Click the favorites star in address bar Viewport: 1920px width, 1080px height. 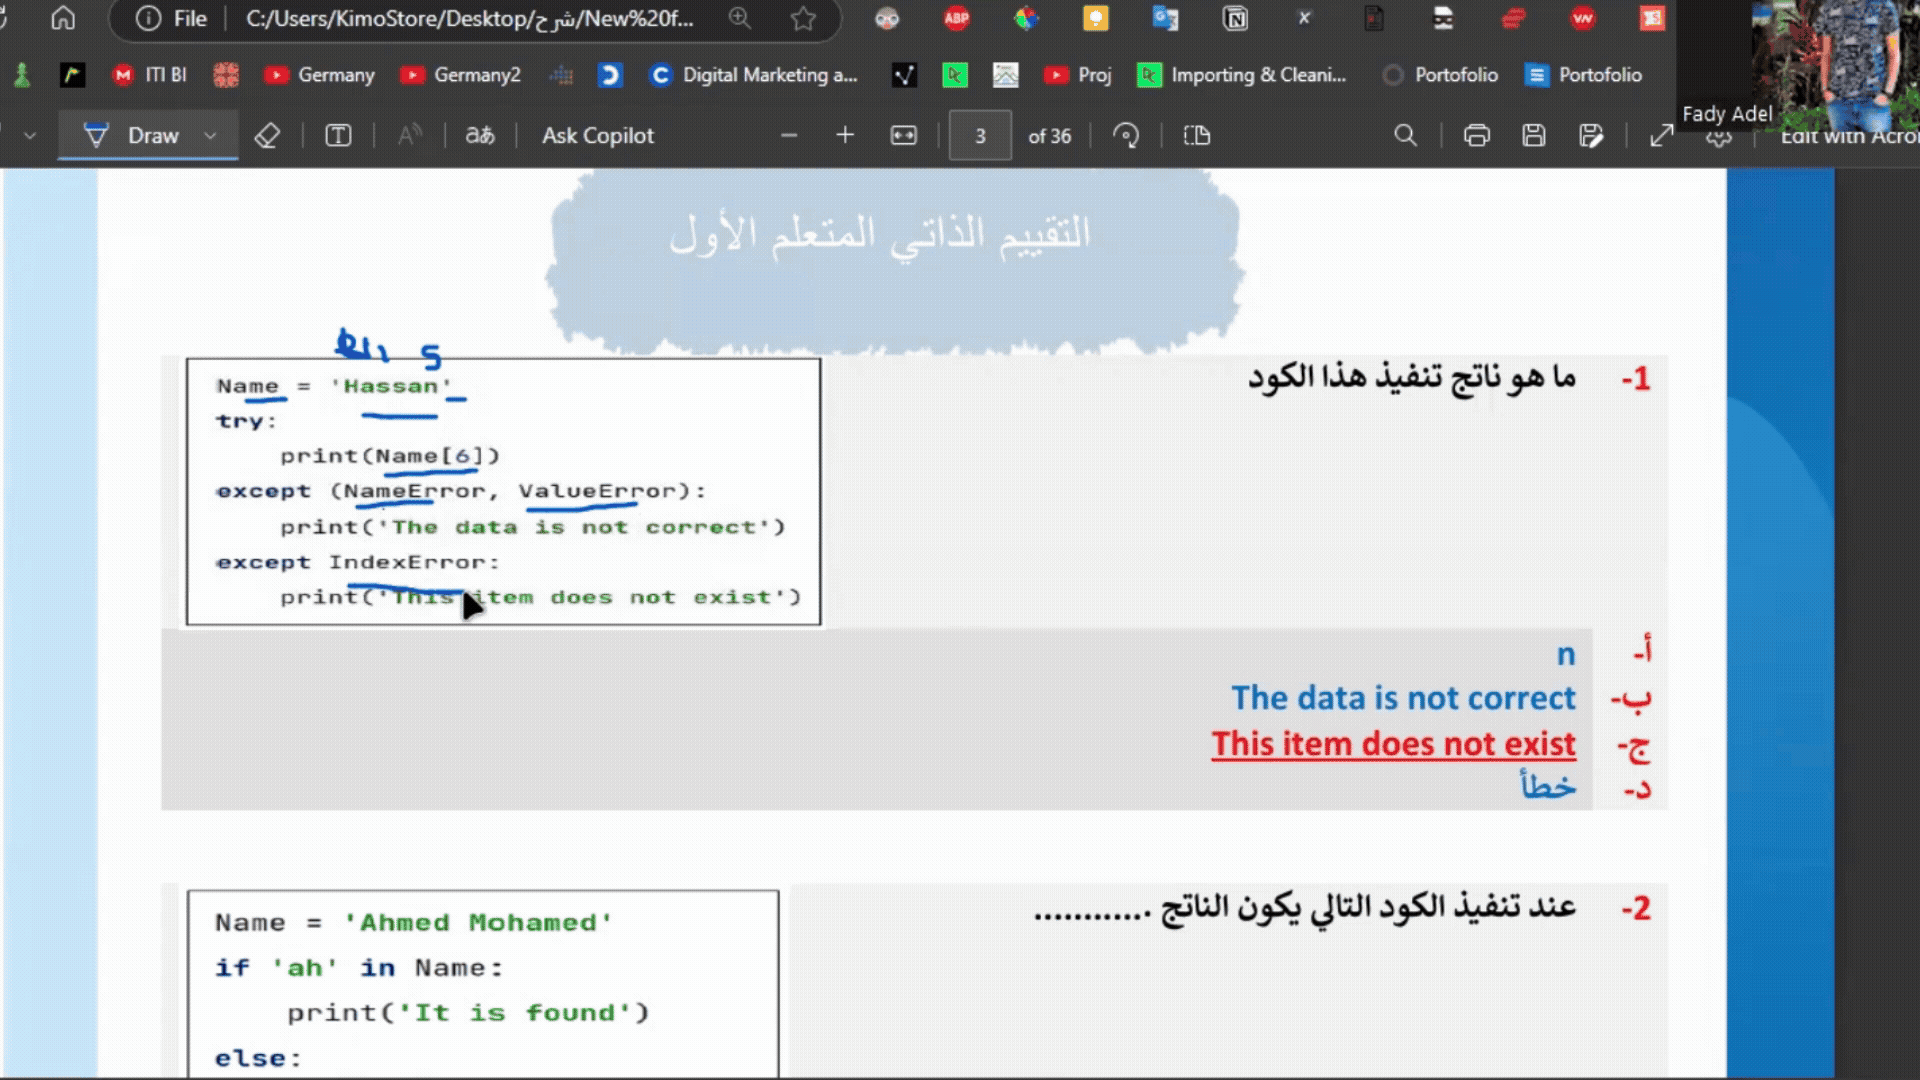[803, 19]
